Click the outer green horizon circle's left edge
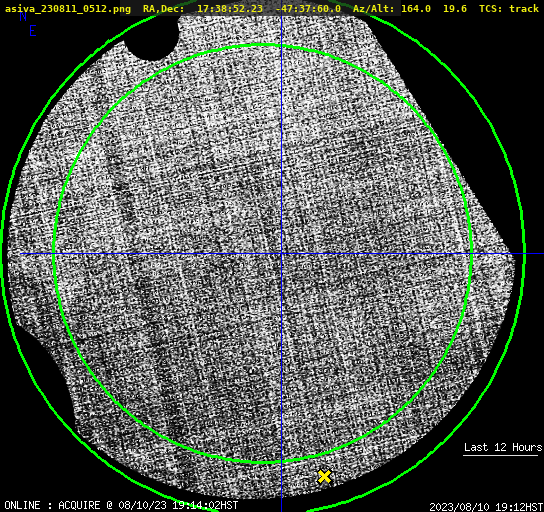Viewport: 544px width, 512px height. click(x=3, y=250)
